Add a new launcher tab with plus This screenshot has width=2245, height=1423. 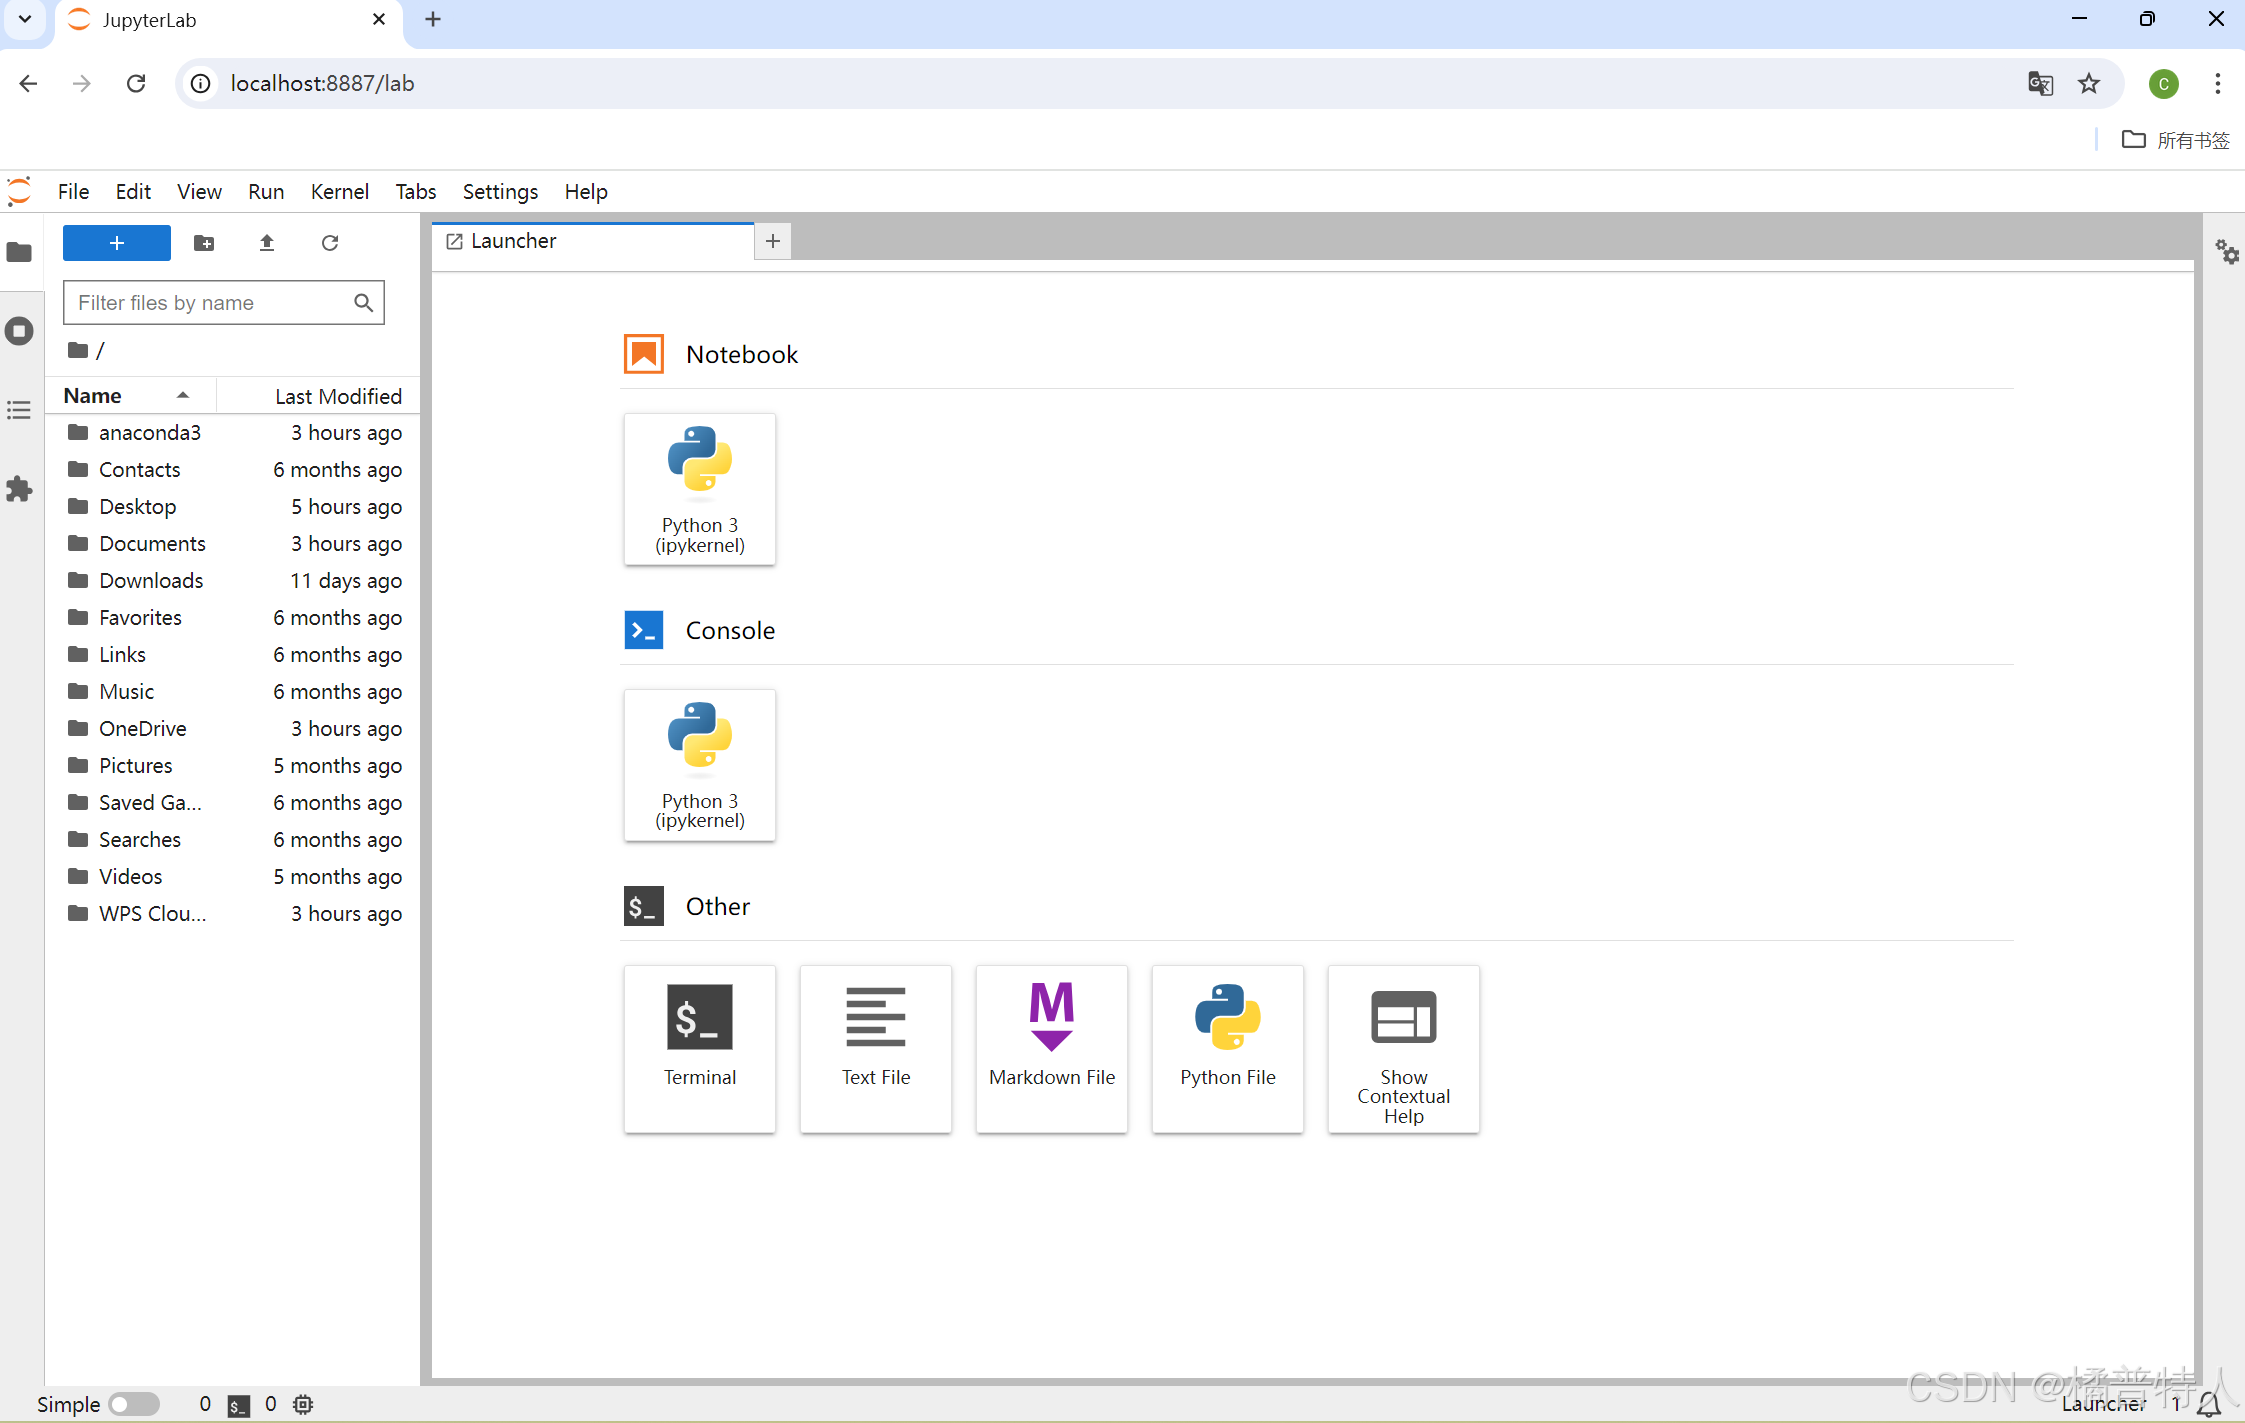point(773,241)
